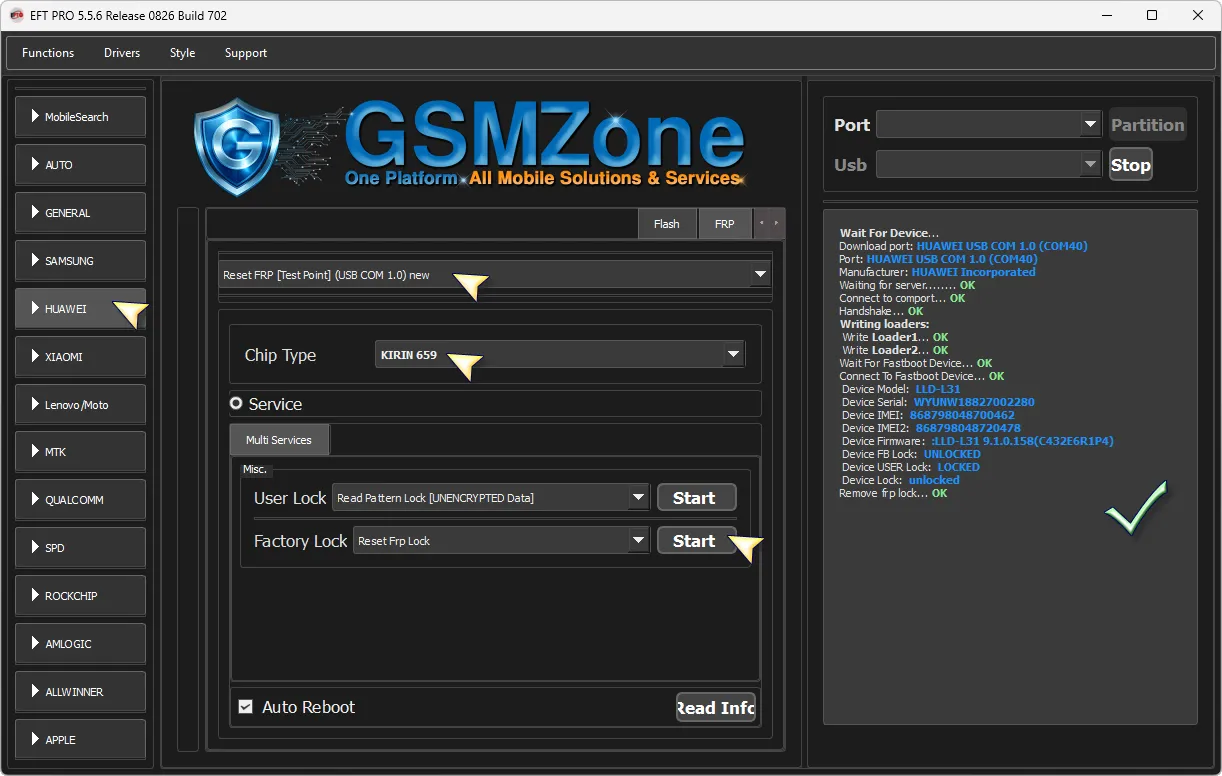The width and height of the screenshot is (1222, 776).
Task: Open the Support menu
Action: (246, 53)
